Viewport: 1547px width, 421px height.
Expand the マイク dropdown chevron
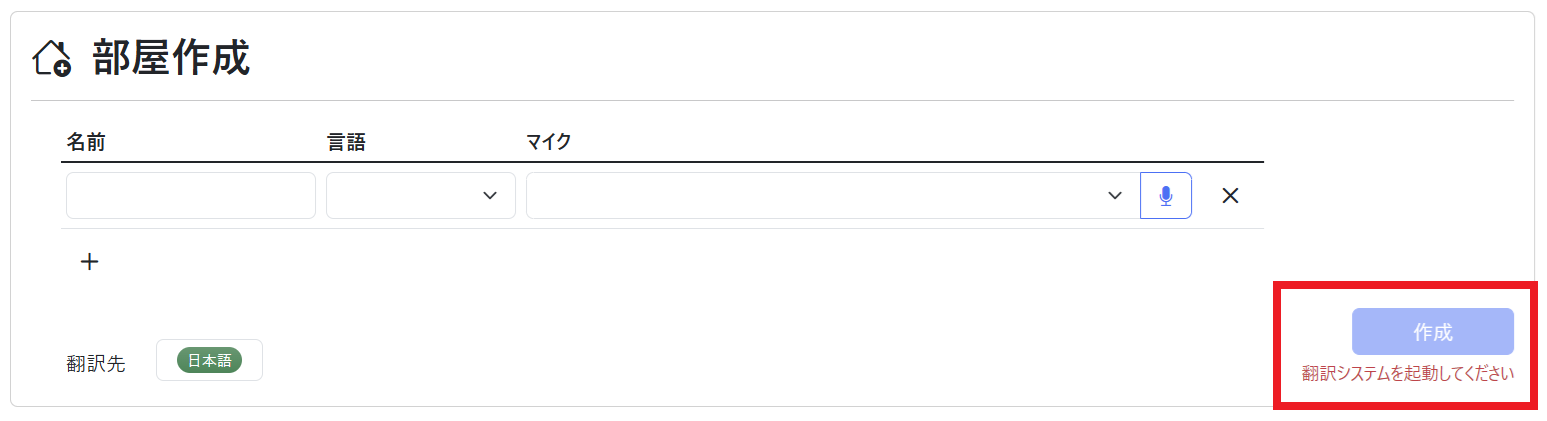pos(1115,196)
